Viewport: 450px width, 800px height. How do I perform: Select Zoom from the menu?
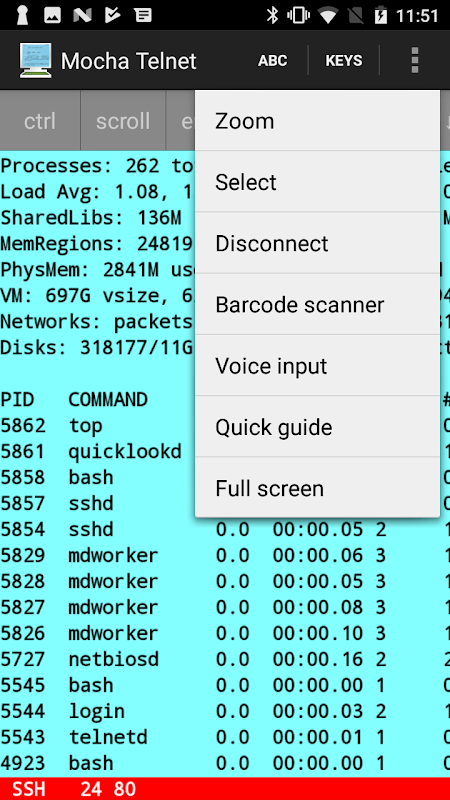tap(317, 121)
